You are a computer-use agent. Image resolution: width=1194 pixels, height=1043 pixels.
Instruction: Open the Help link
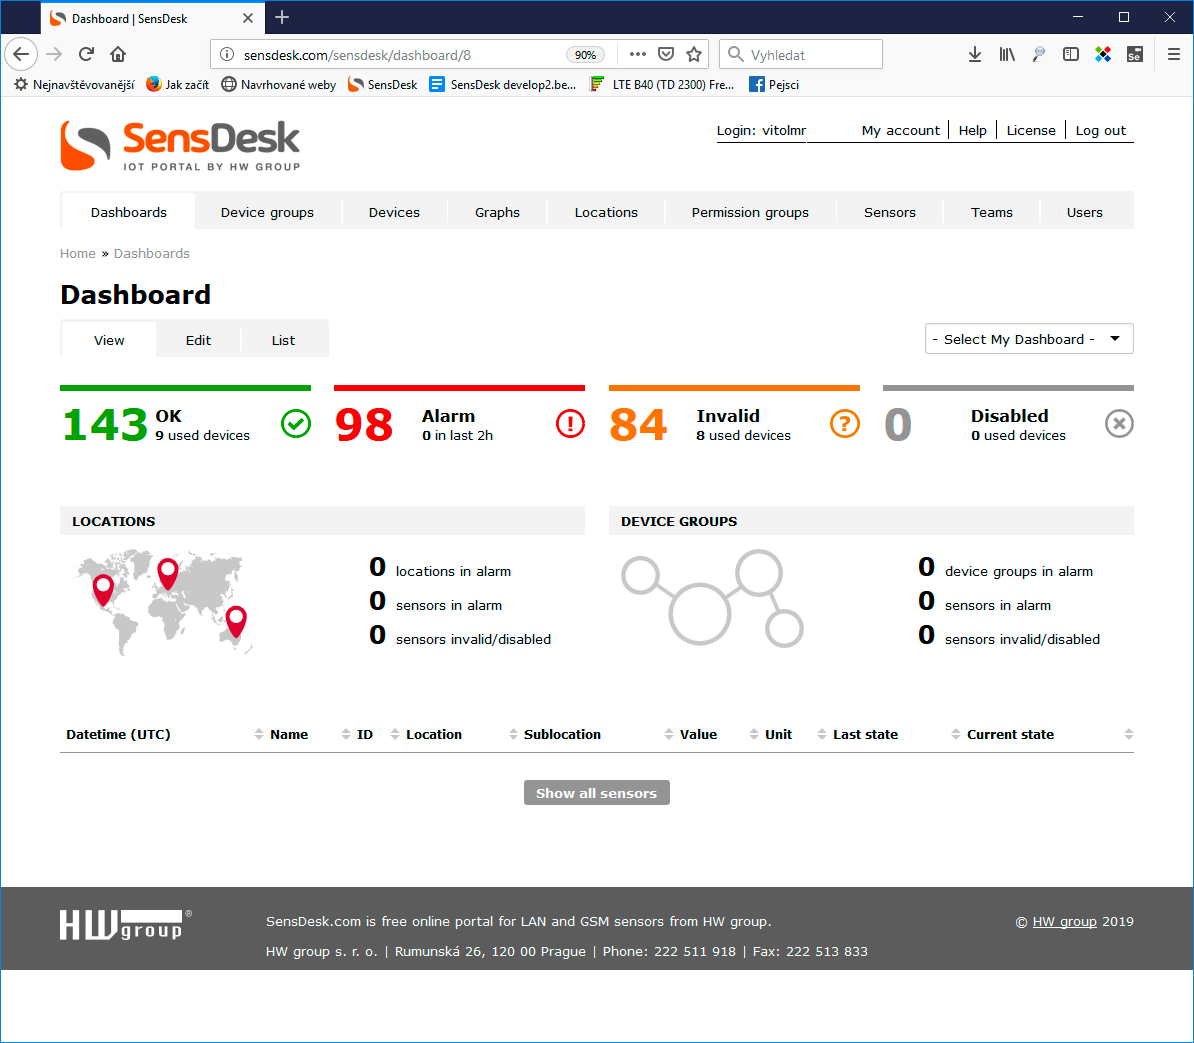972,130
